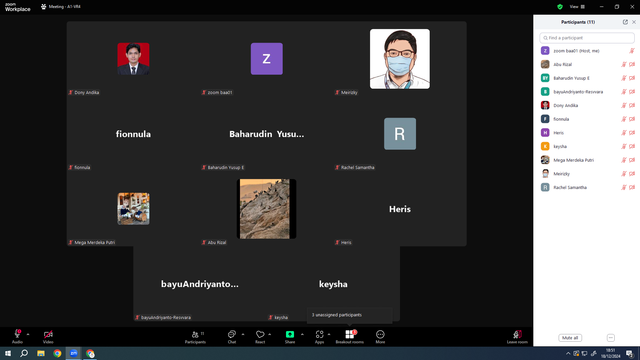Toggle keysha's video-off camera icon
Screen dimensions: 640x360
(x=632, y=146)
